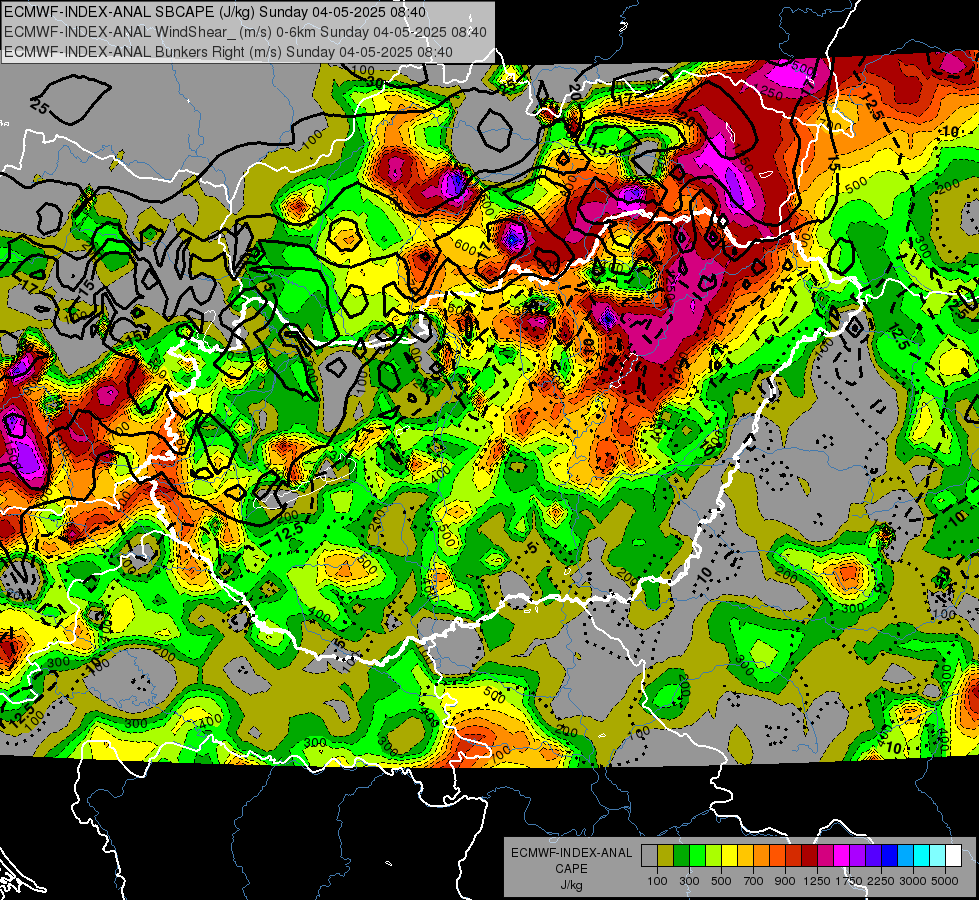The width and height of the screenshot is (979, 900).
Task: Click the 3000 legend scale value
Action: click(913, 881)
